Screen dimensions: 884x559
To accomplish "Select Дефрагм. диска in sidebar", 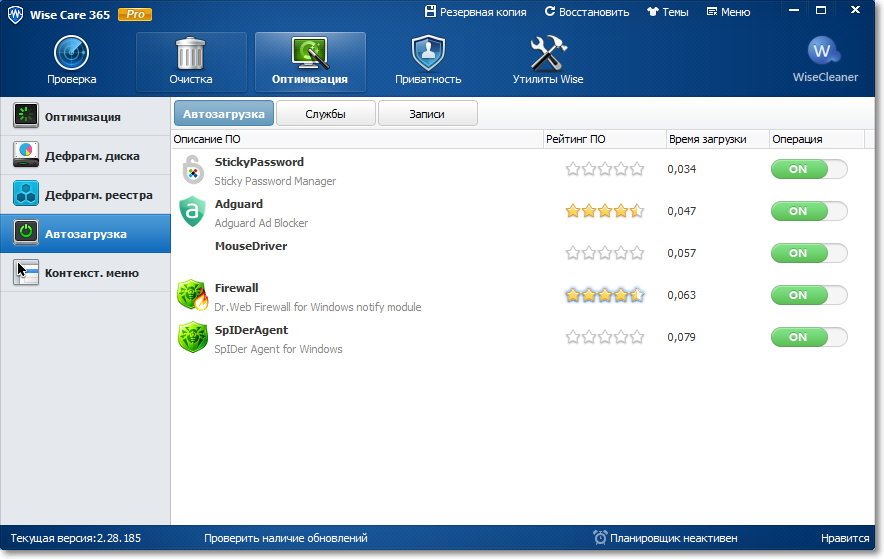I will 85,156.
